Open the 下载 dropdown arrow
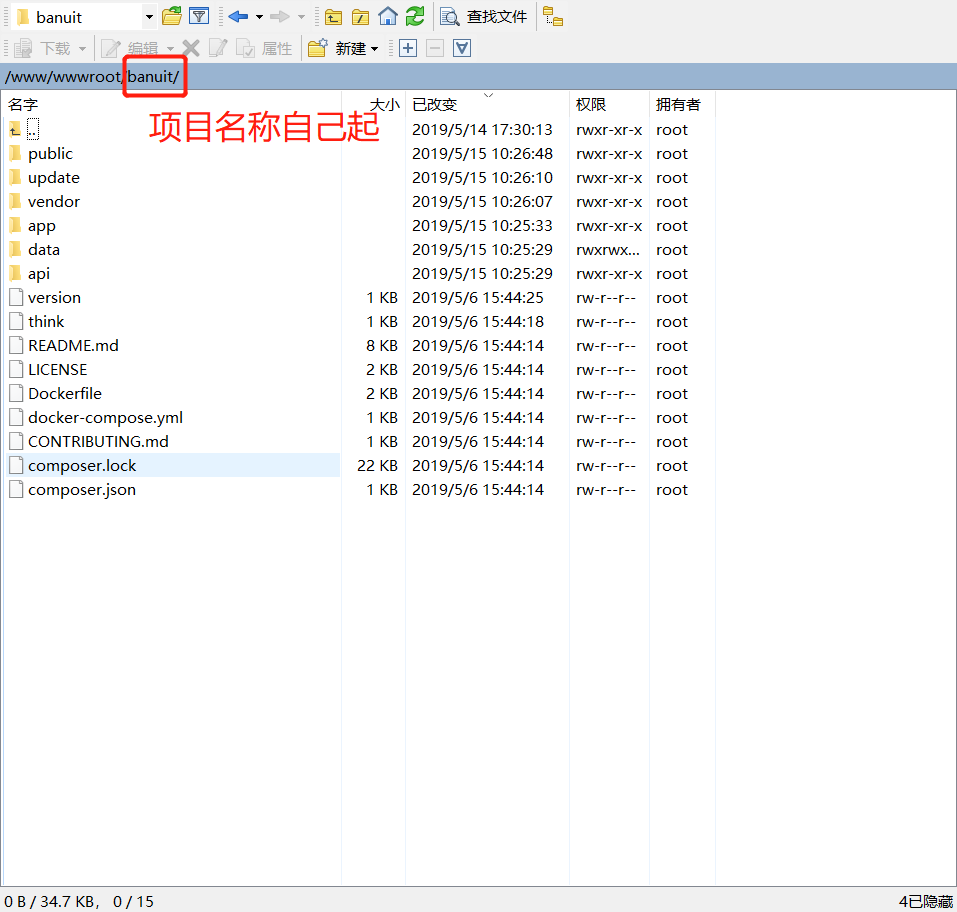This screenshot has width=957, height=912. coord(80,47)
